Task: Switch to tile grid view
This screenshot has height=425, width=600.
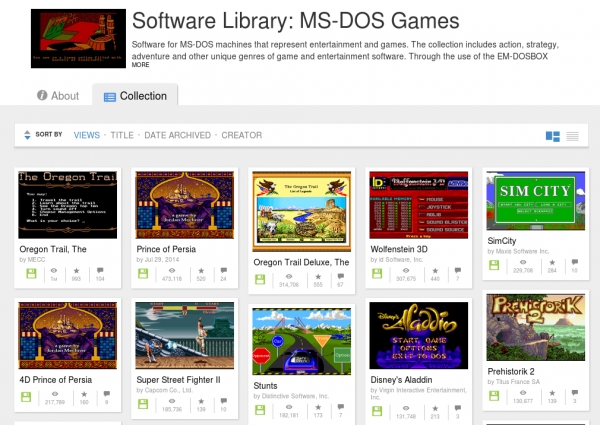Action: (x=553, y=136)
